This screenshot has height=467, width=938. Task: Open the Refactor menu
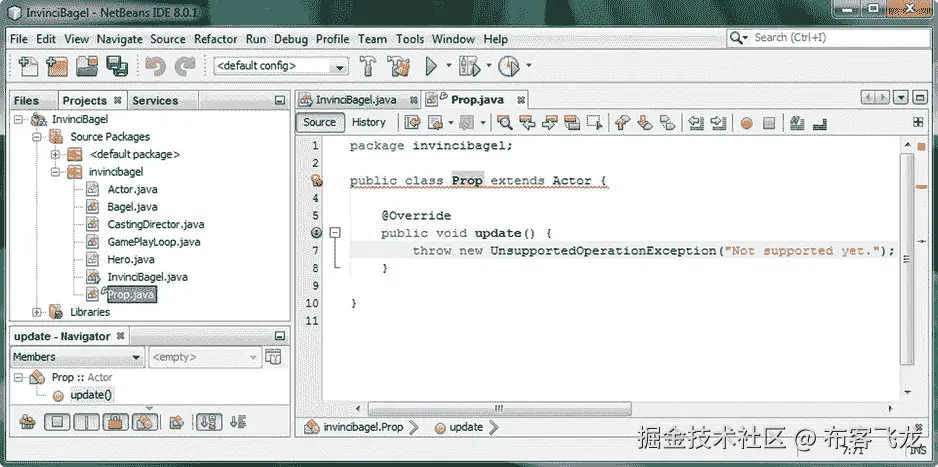pos(215,39)
